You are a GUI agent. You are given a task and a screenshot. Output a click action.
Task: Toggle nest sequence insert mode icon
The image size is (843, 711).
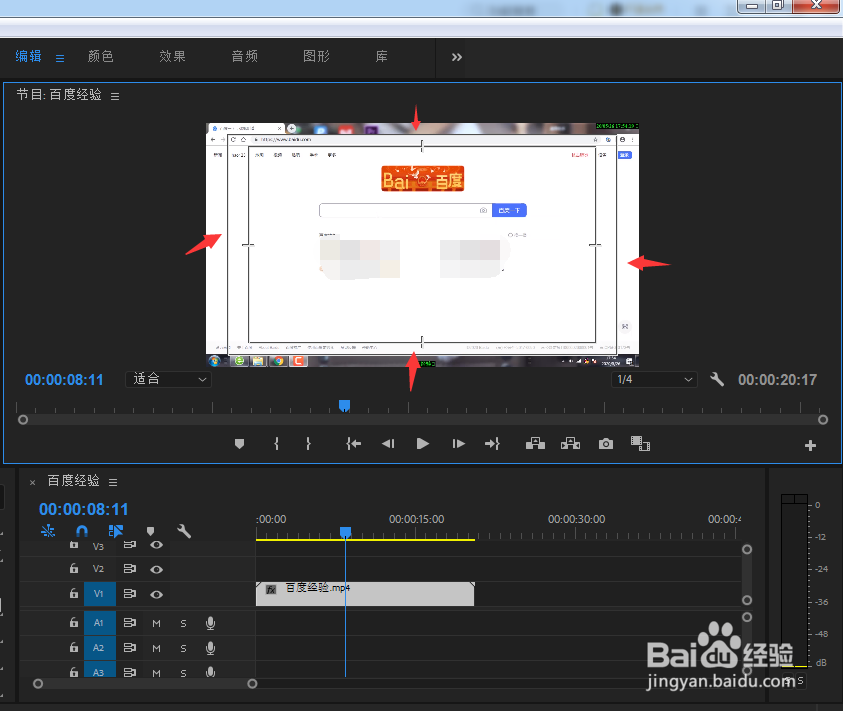(48, 531)
